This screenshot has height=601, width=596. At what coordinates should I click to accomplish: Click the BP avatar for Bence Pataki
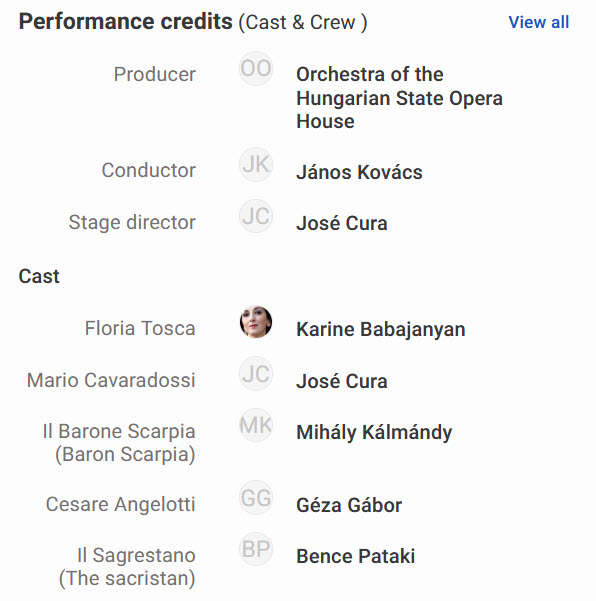click(x=256, y=549)
